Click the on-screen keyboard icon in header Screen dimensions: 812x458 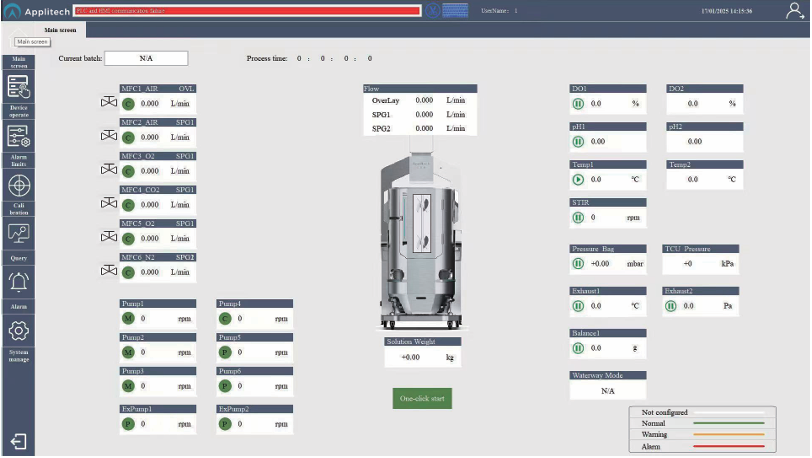pyautogui.click(x=455, y=10)
